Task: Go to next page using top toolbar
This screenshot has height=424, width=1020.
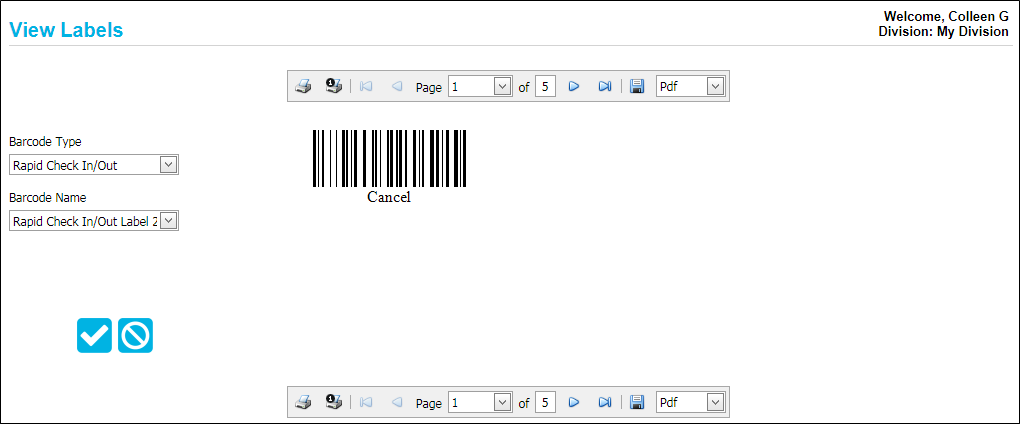Action: pos(574,86)
